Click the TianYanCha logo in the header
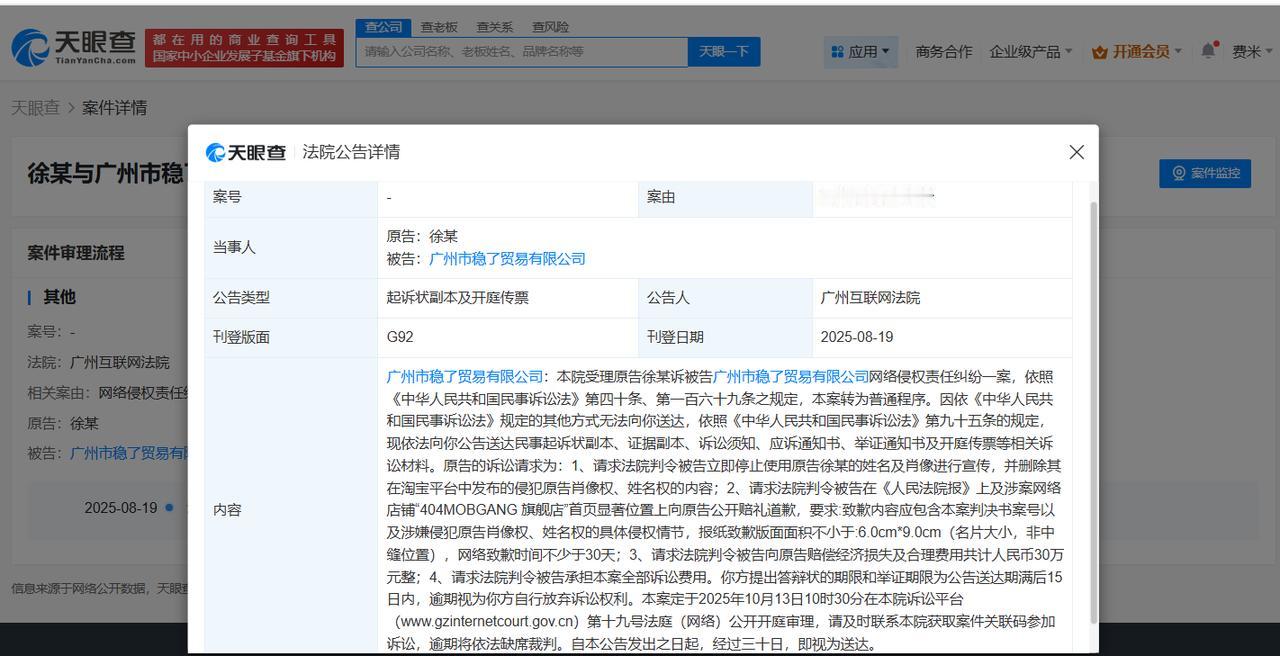 coord(74,47)
